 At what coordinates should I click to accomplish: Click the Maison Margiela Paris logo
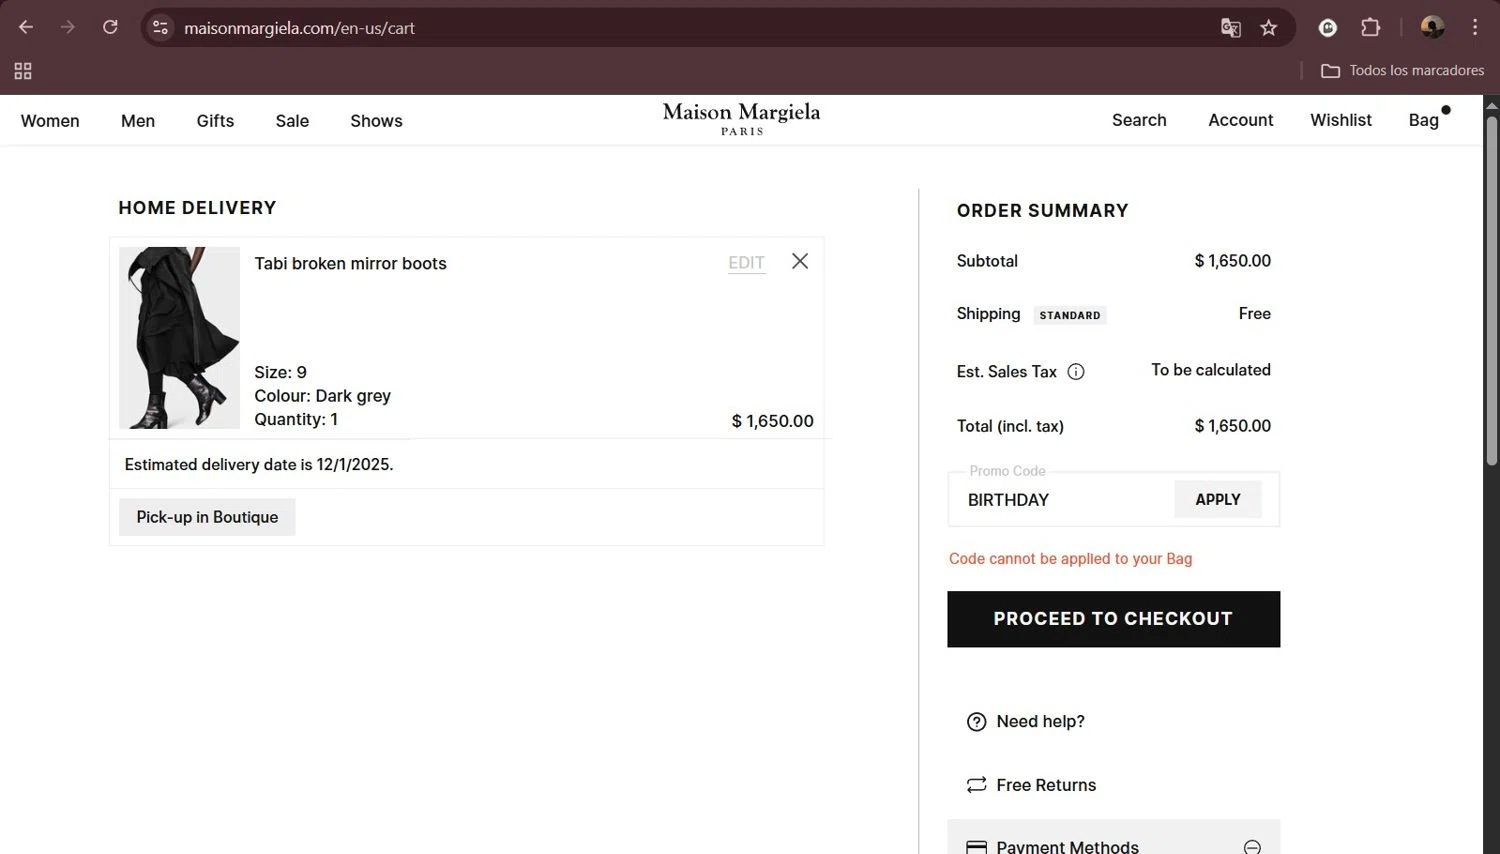click(x=741, y=118)
